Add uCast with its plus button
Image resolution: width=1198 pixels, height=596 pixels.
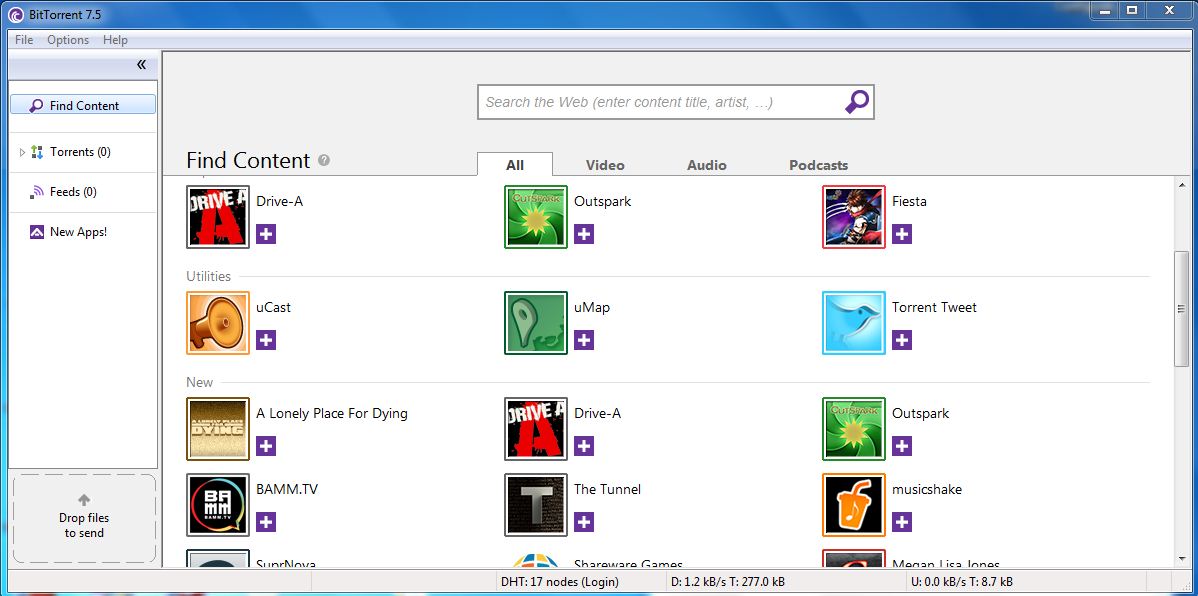tap(266, 340)
